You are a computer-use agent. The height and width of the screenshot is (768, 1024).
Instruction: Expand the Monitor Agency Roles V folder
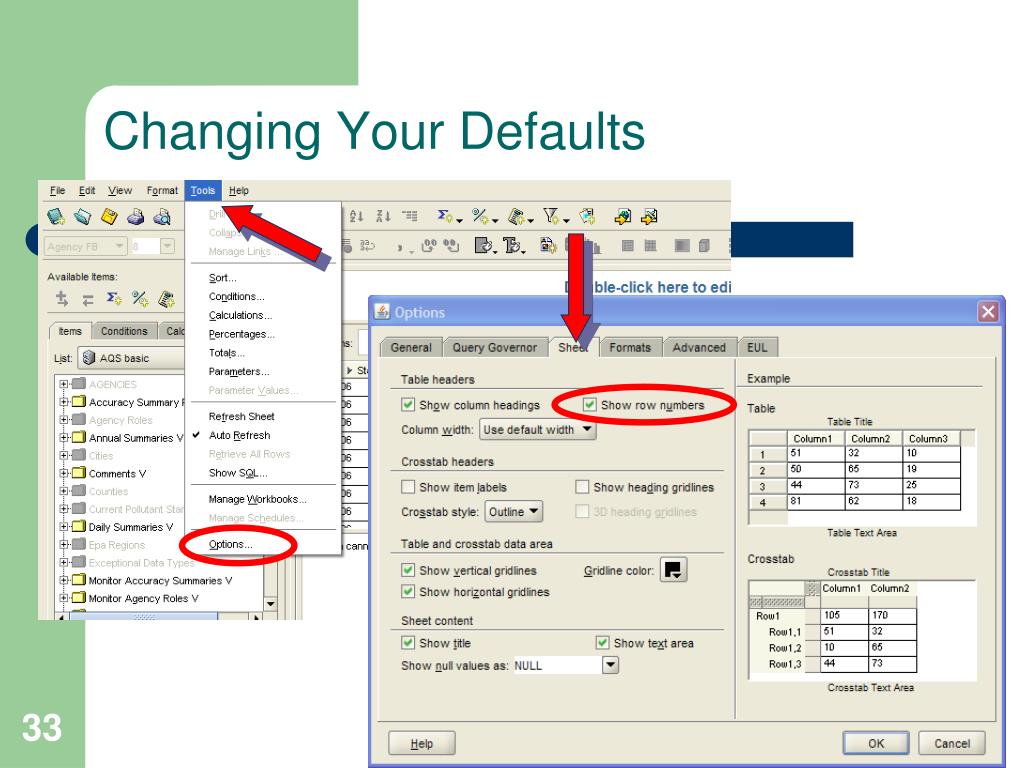pyautogui.click(x=63, y=598)
